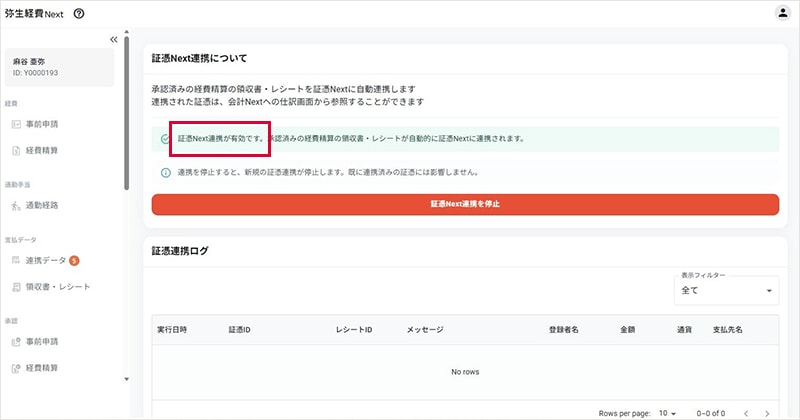
Task: Click the sidebar scroll down arrow
Action: point(127,379)
